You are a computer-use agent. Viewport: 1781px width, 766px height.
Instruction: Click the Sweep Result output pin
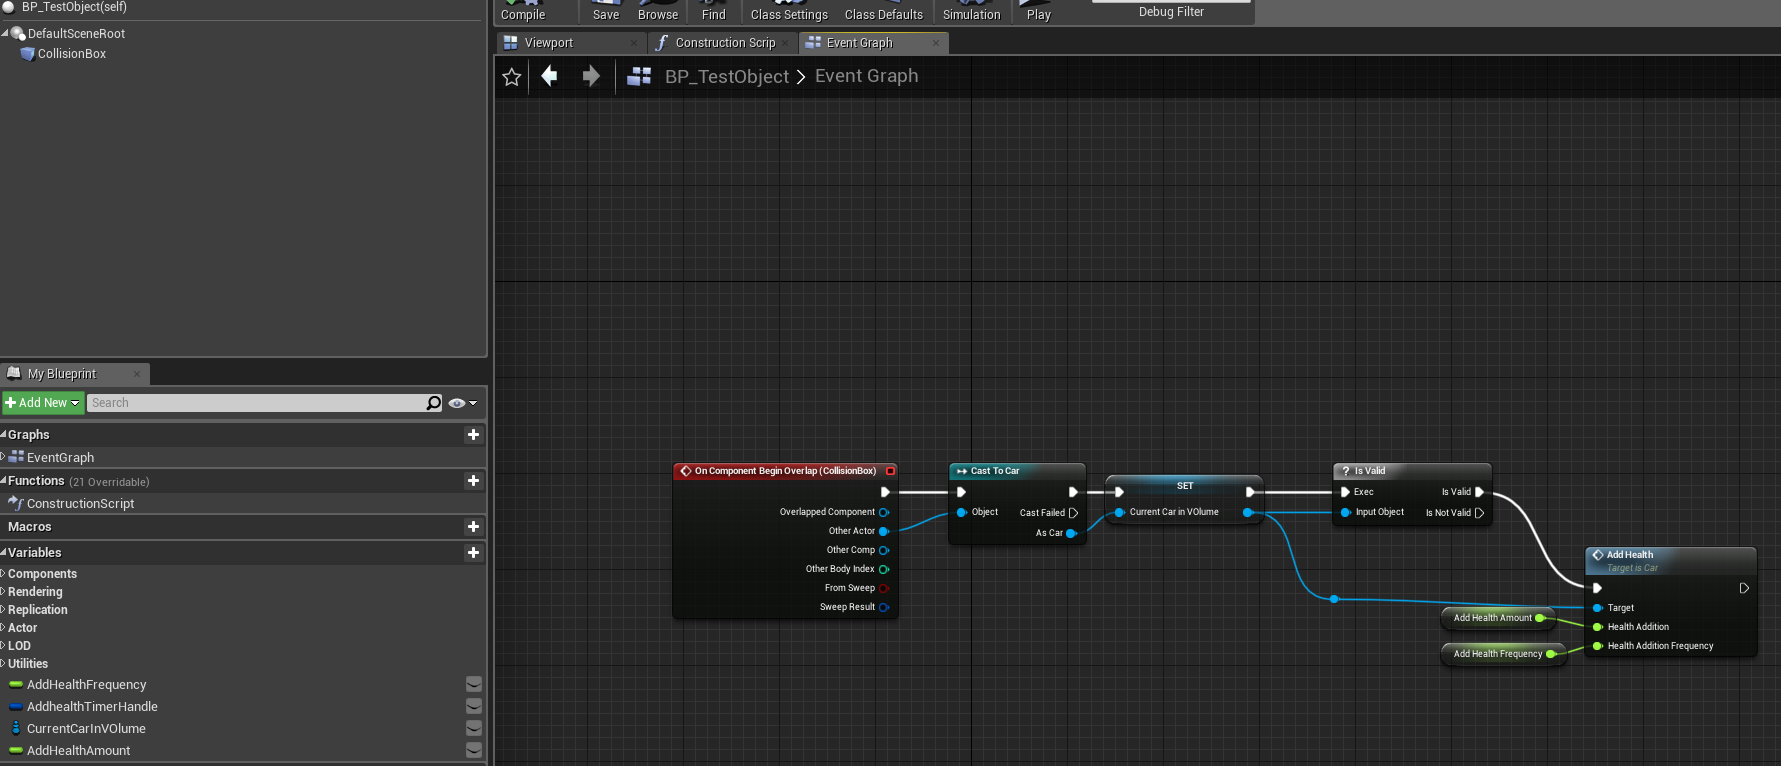(x=884, y=607)
